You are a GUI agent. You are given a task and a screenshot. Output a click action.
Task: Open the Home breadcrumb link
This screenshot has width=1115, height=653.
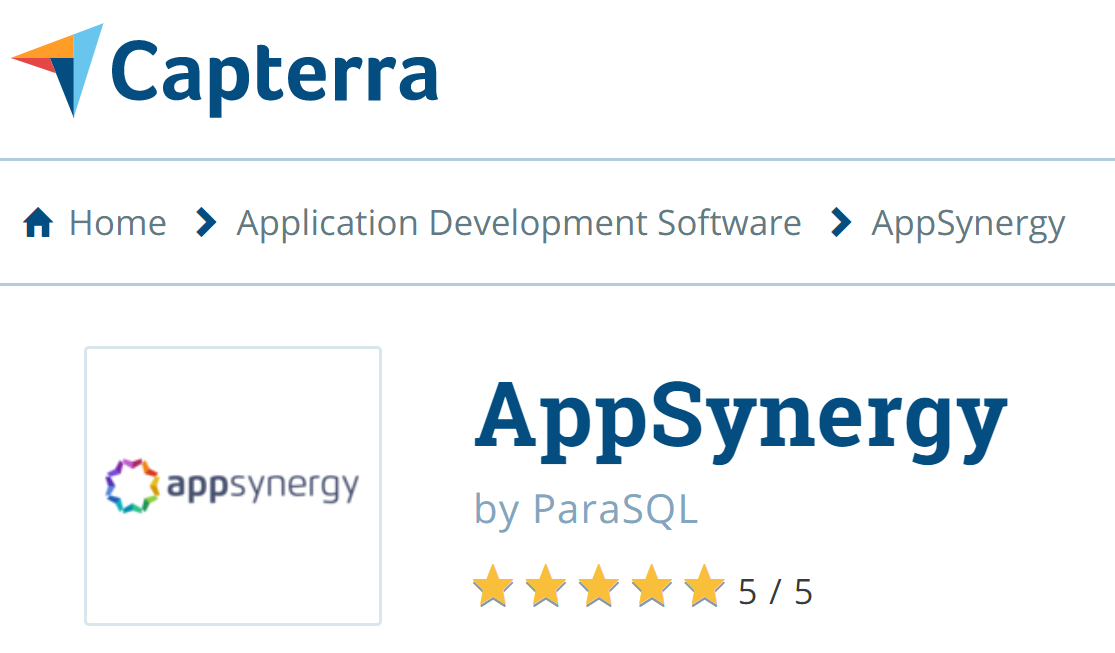pyautogui.click(x=117, y=223)
